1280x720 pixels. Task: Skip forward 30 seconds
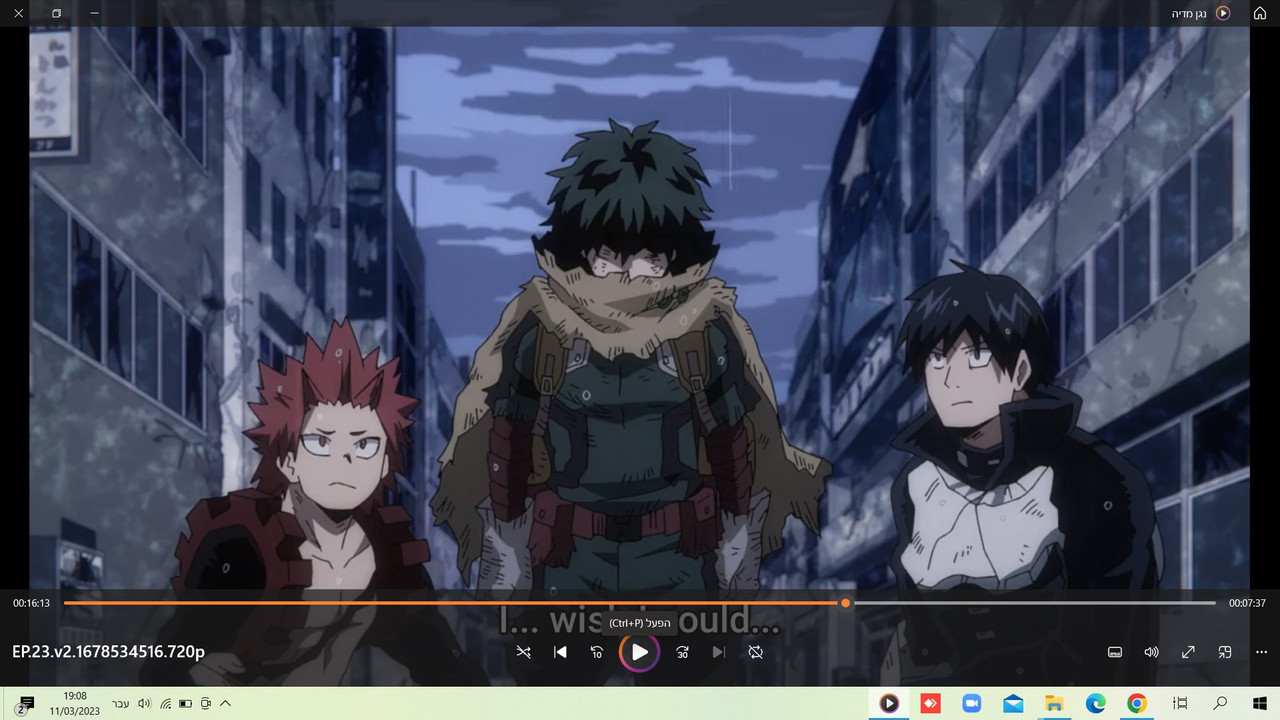pos(682,652)
